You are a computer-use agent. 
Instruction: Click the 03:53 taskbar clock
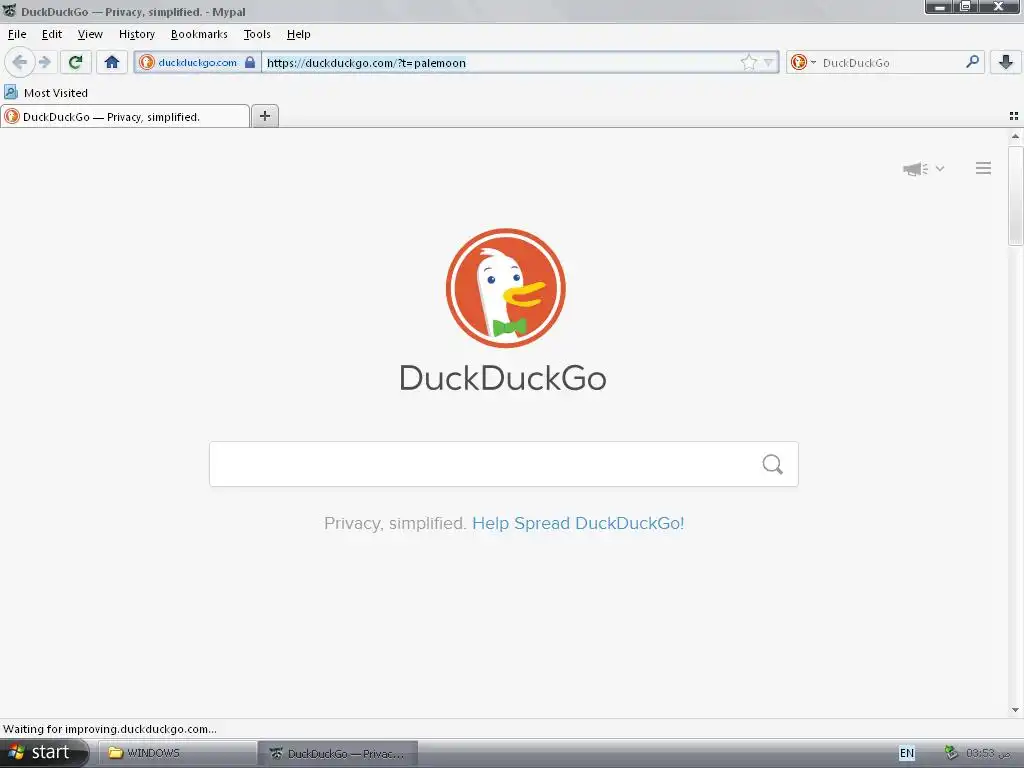pyautogui.click(x=987, y=754)
